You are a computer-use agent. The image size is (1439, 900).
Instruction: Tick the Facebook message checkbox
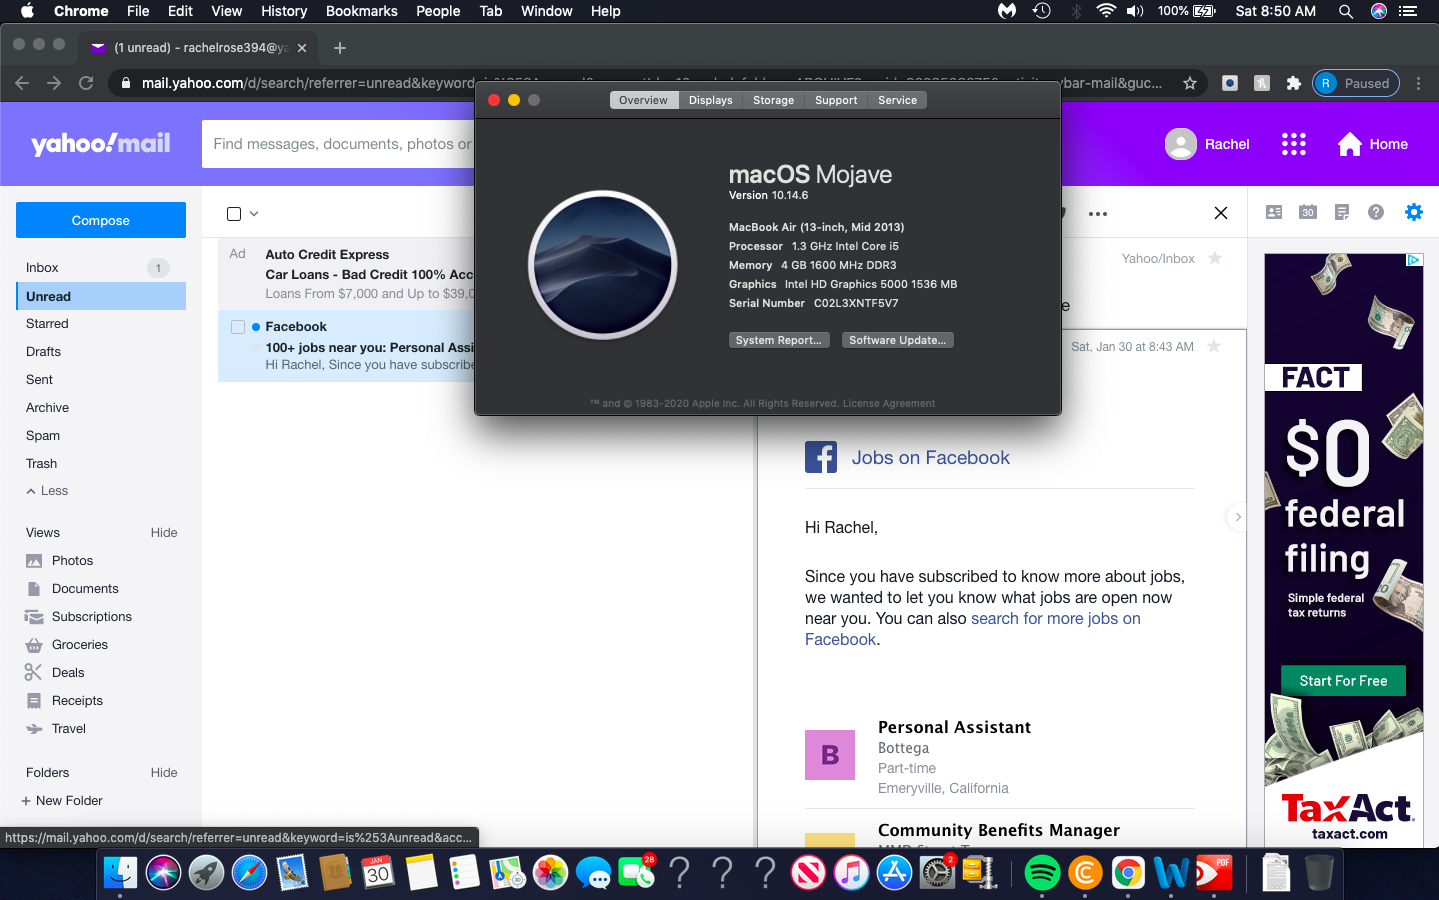[238, 327]
